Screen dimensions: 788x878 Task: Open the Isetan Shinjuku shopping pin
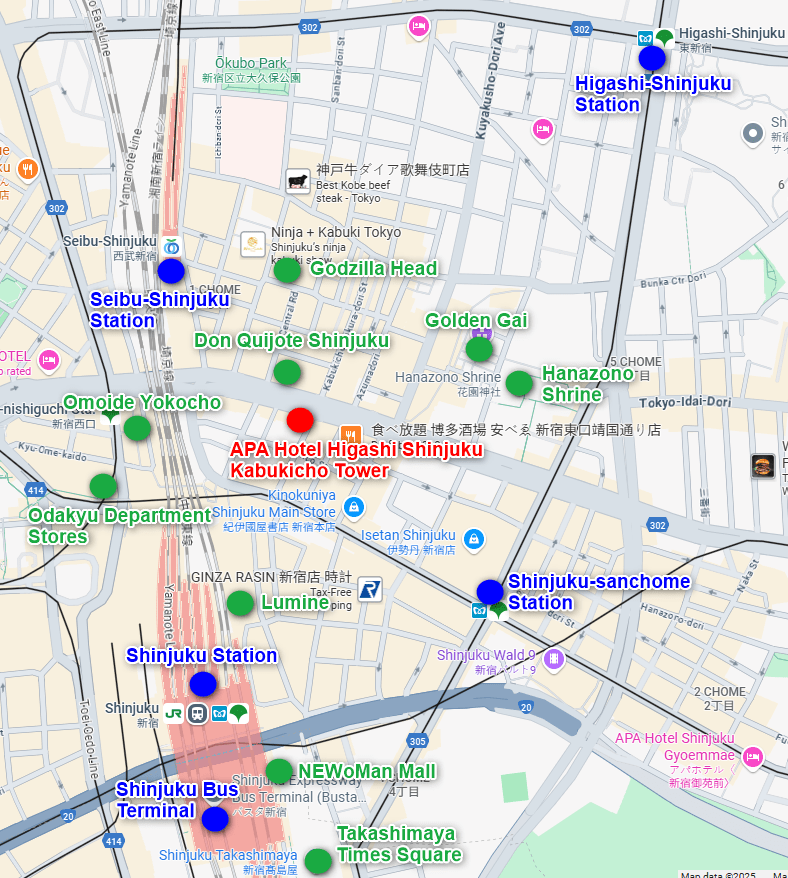click(474, 540)
